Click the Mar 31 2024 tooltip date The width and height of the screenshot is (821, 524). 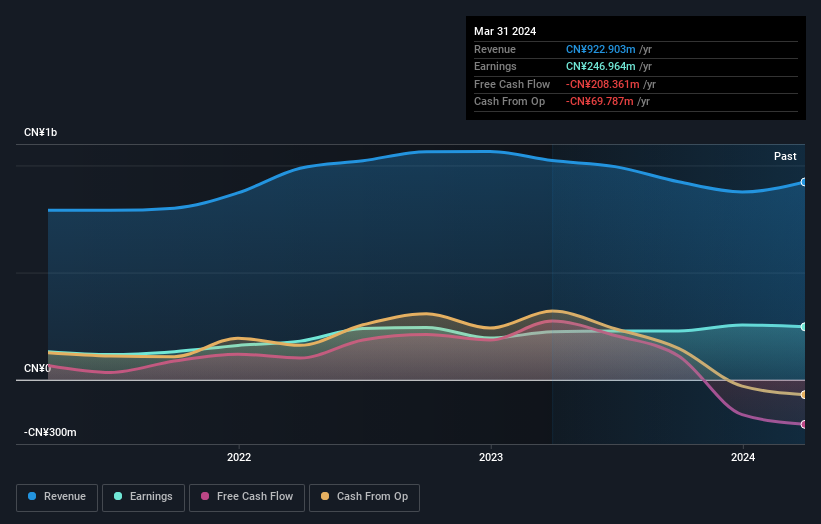(x=505, y=31)
